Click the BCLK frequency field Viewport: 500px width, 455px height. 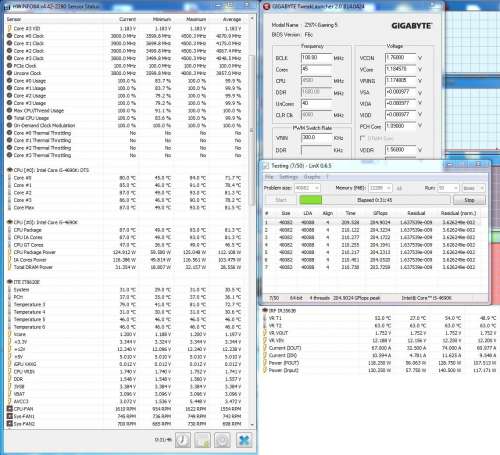[316, 58]
